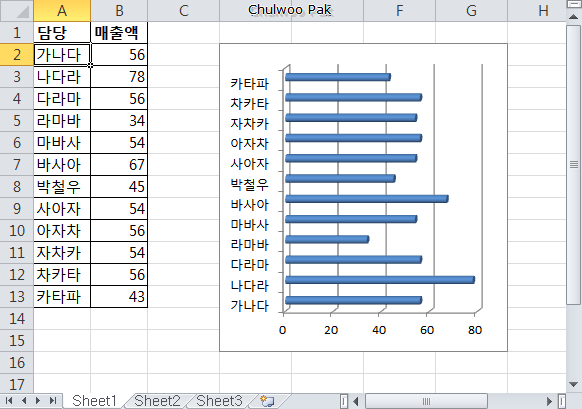Select cell with value 34

(x=119, y=121)
